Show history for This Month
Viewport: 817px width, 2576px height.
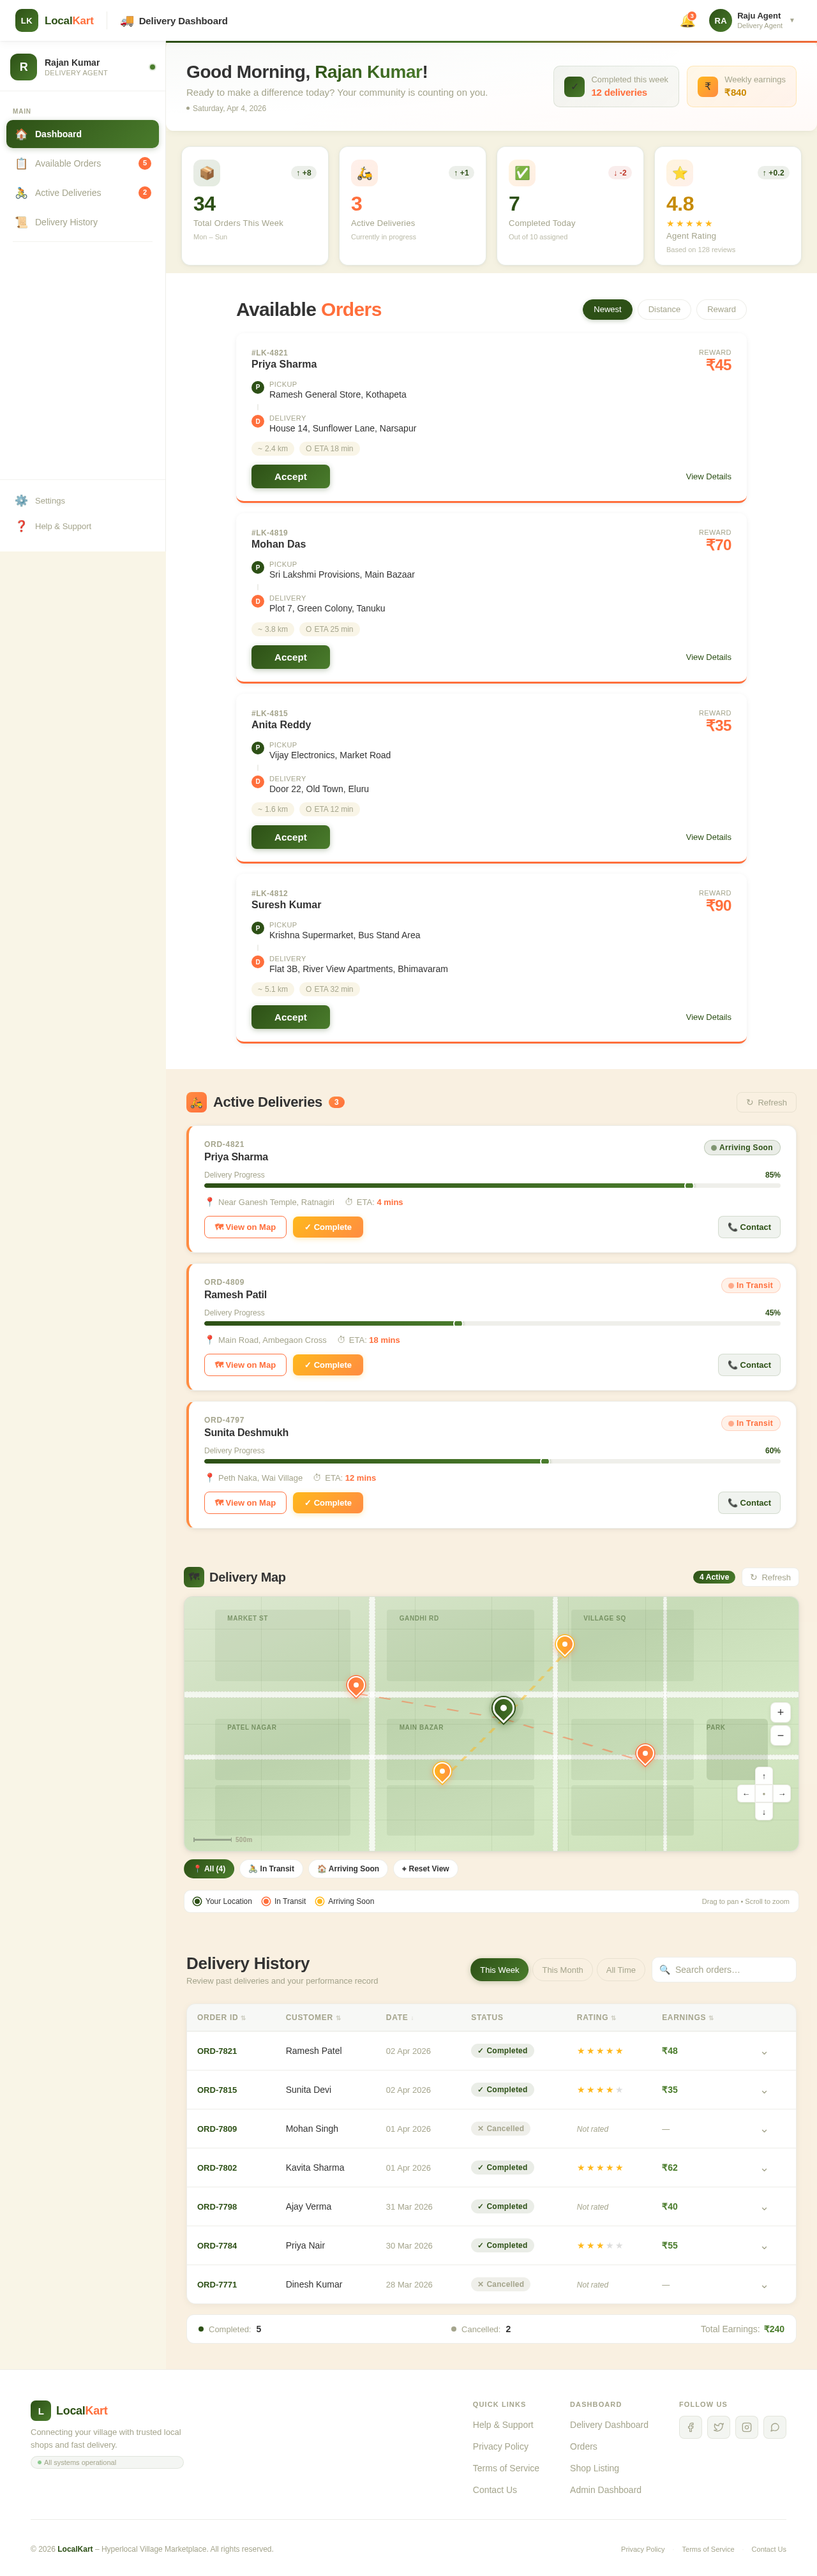tap(562, 1970)
